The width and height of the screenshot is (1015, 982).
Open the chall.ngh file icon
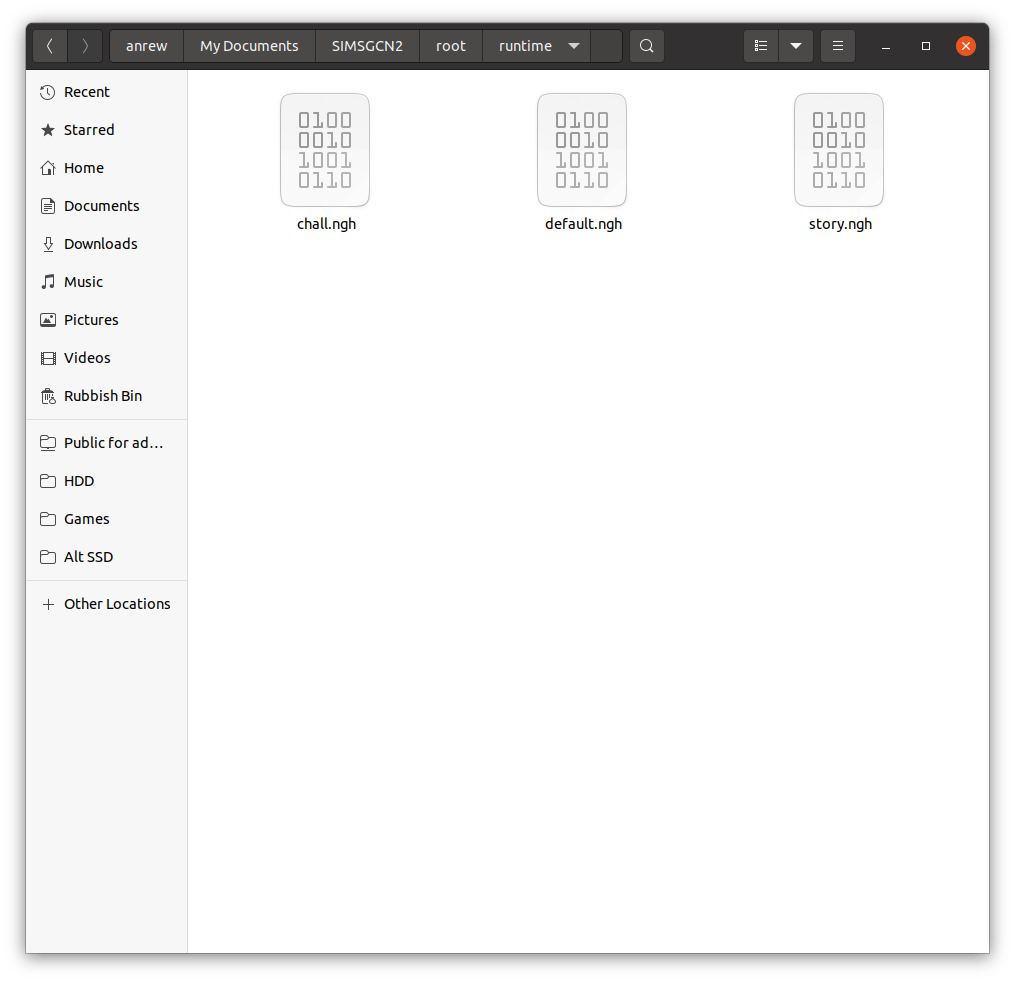click(325, 151)
